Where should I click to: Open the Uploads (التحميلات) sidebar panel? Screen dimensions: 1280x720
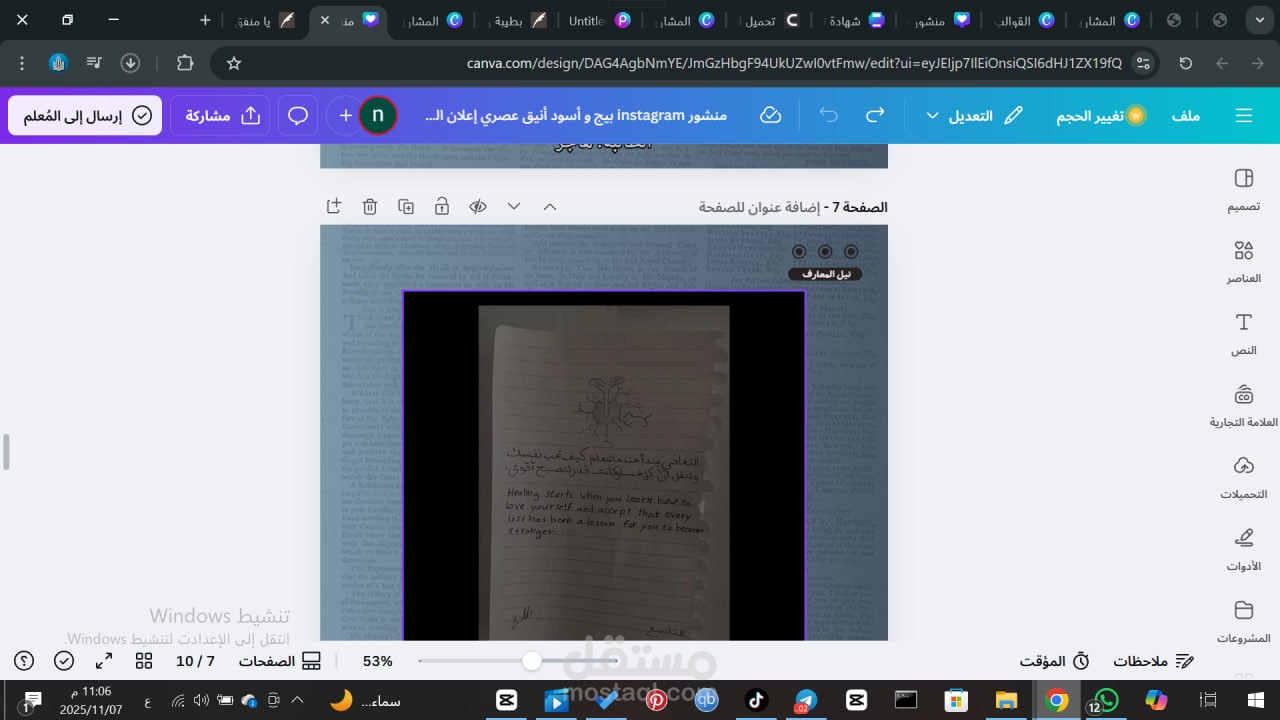pos(1243,478)
